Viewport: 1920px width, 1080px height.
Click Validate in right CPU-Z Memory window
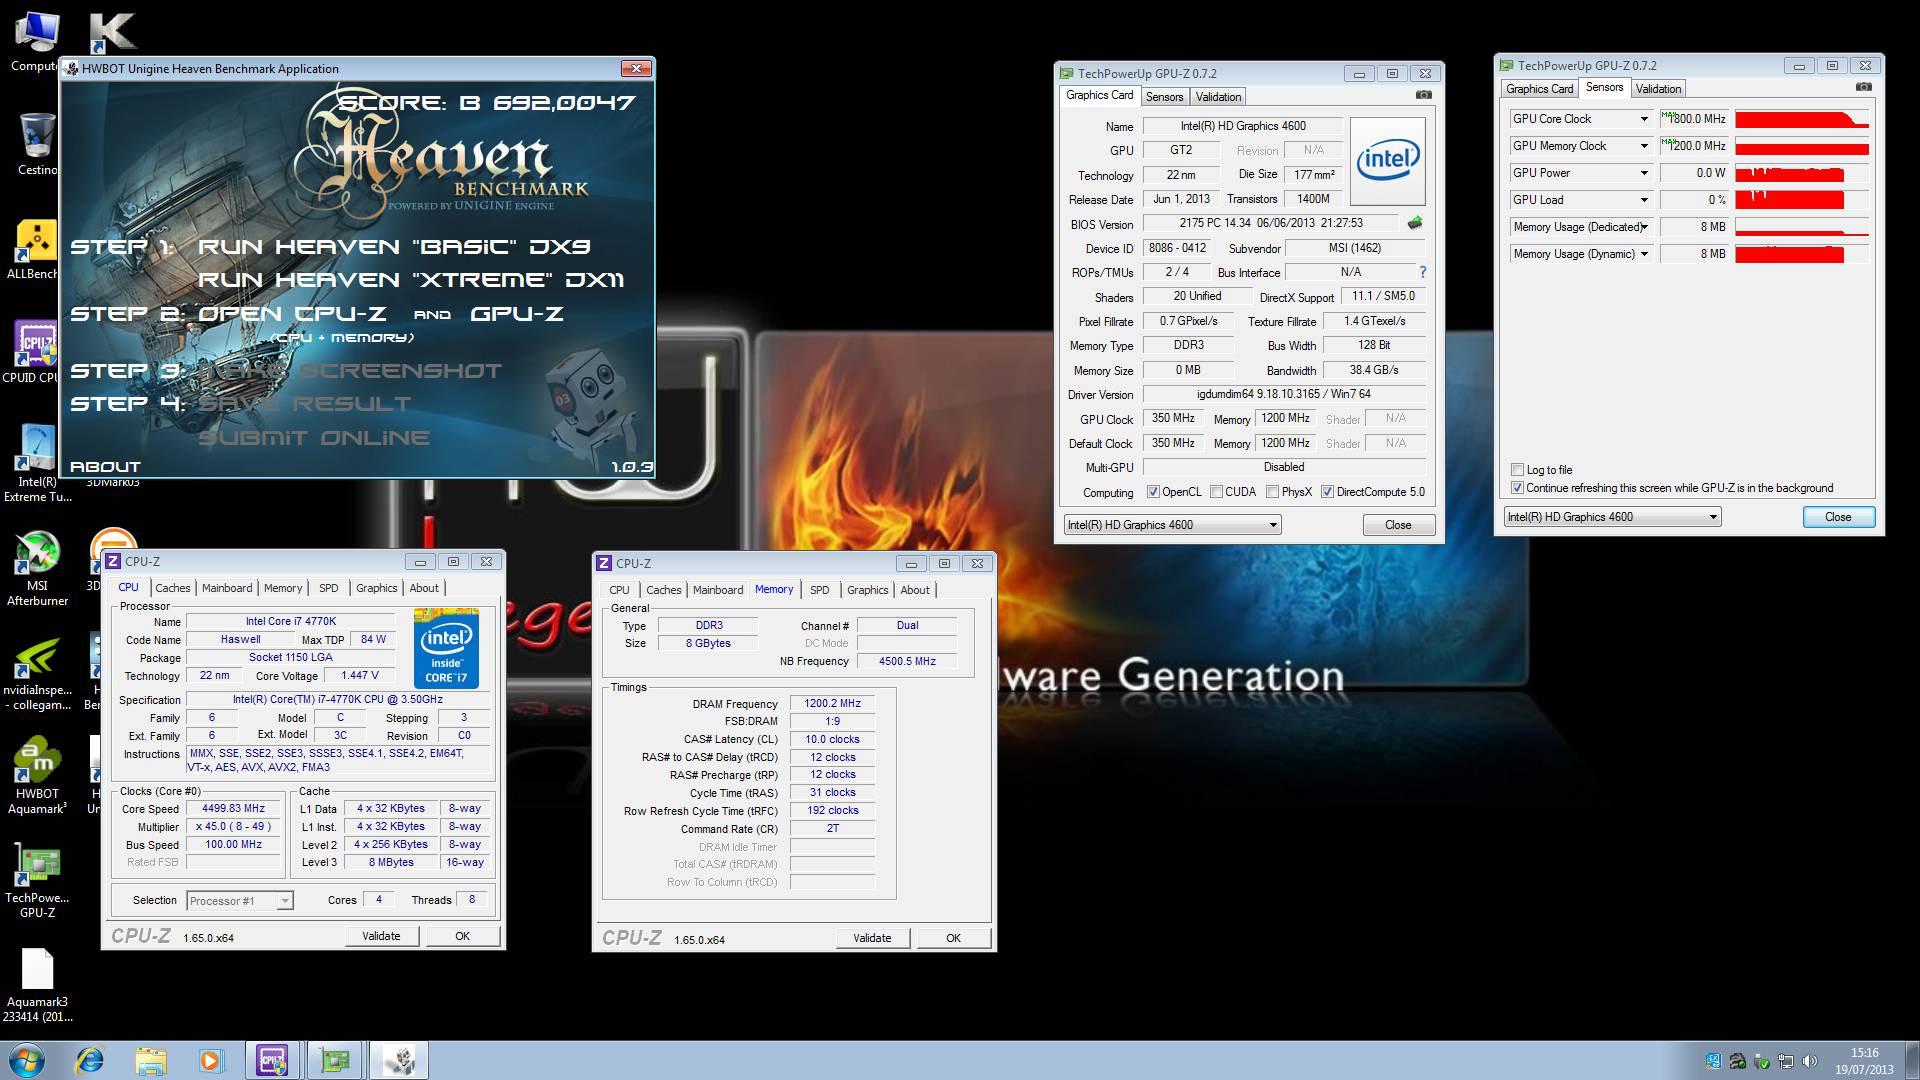point(872,938)
